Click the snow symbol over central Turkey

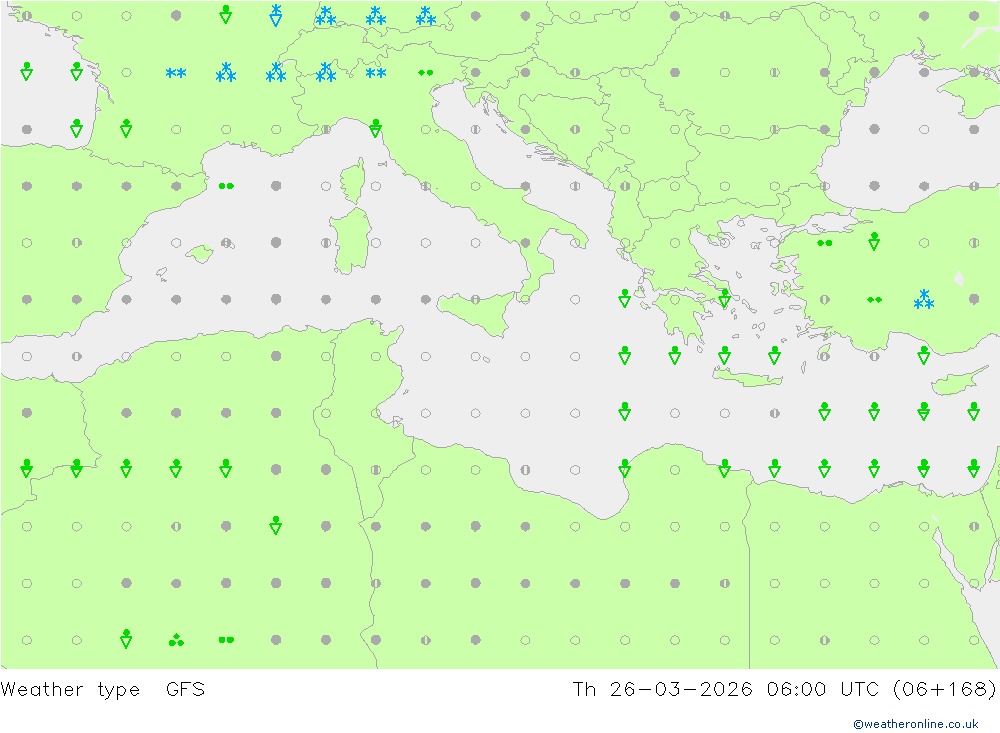[x=923, y=299]
